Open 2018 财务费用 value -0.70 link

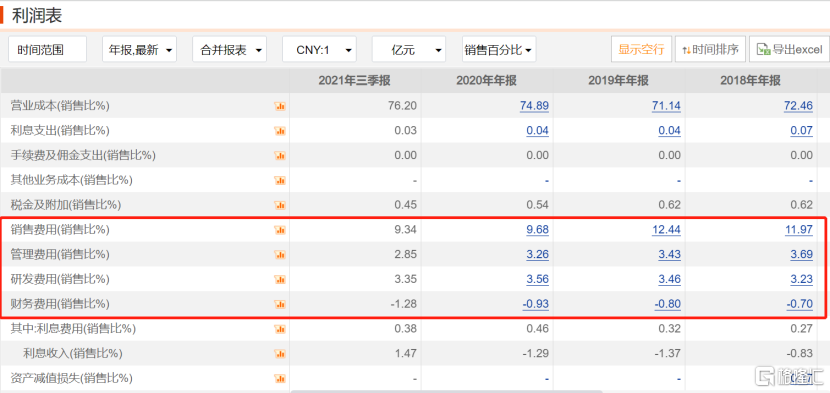[799, 305]
